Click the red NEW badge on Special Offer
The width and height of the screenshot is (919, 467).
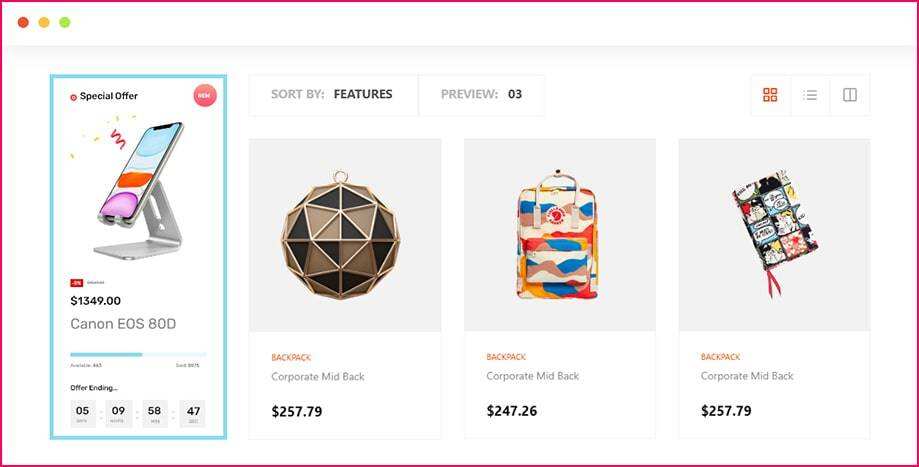tap(204, 96)
